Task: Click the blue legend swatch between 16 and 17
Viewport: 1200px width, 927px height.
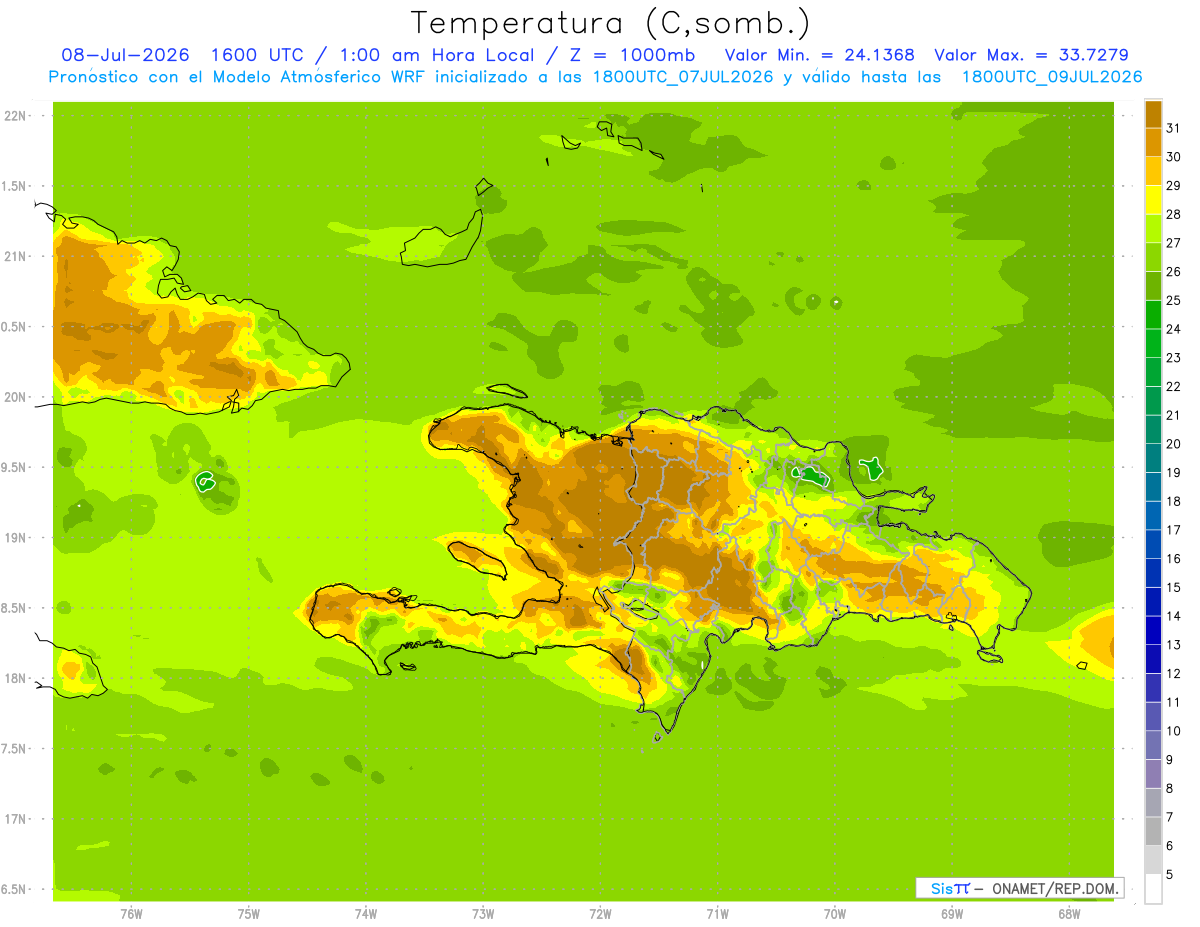Action: point(1153,544)
